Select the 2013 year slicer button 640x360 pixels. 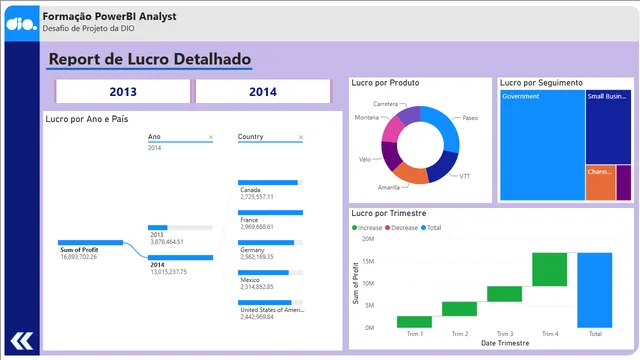pyautogui.click(x=123, y=91)
